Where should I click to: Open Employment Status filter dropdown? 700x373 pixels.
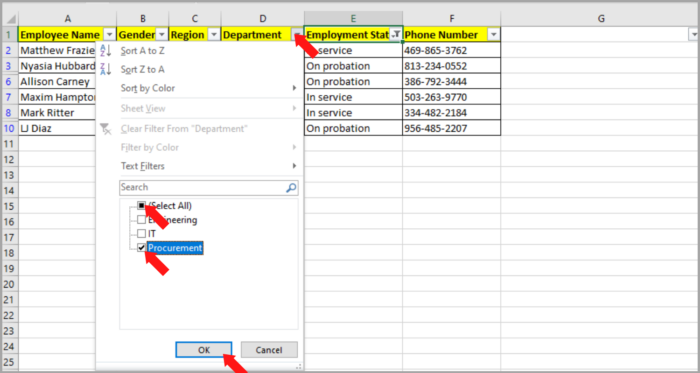click(396, 35)
